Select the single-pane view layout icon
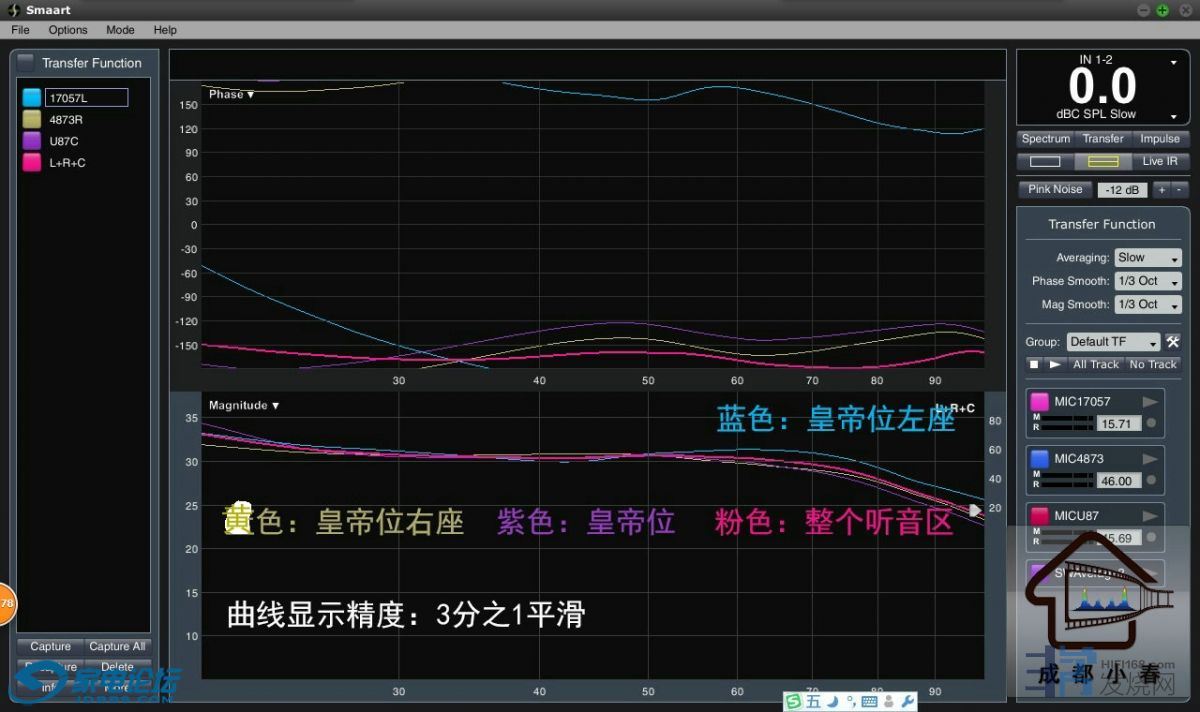1200x712 pixels. pos(1044,161)
